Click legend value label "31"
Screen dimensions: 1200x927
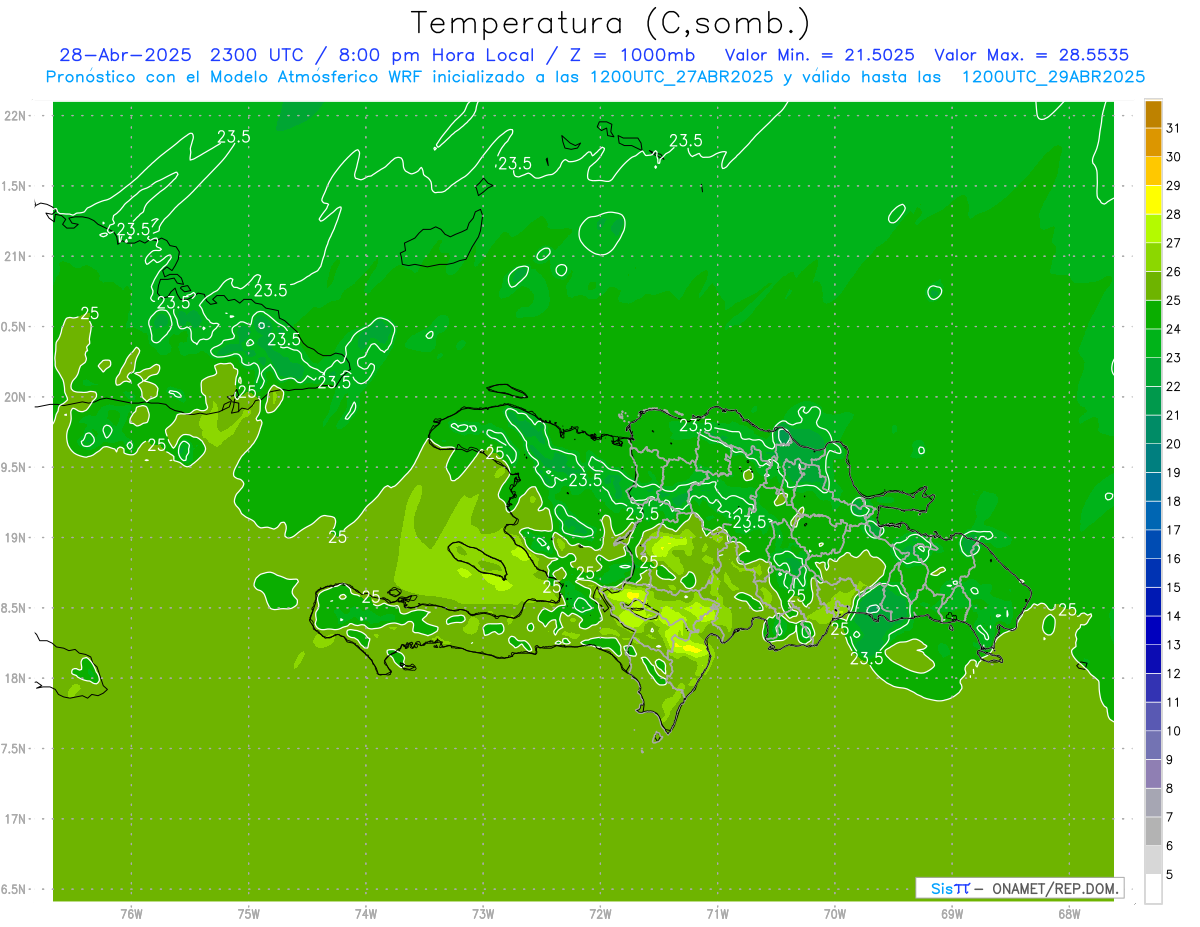point(1174,128)
